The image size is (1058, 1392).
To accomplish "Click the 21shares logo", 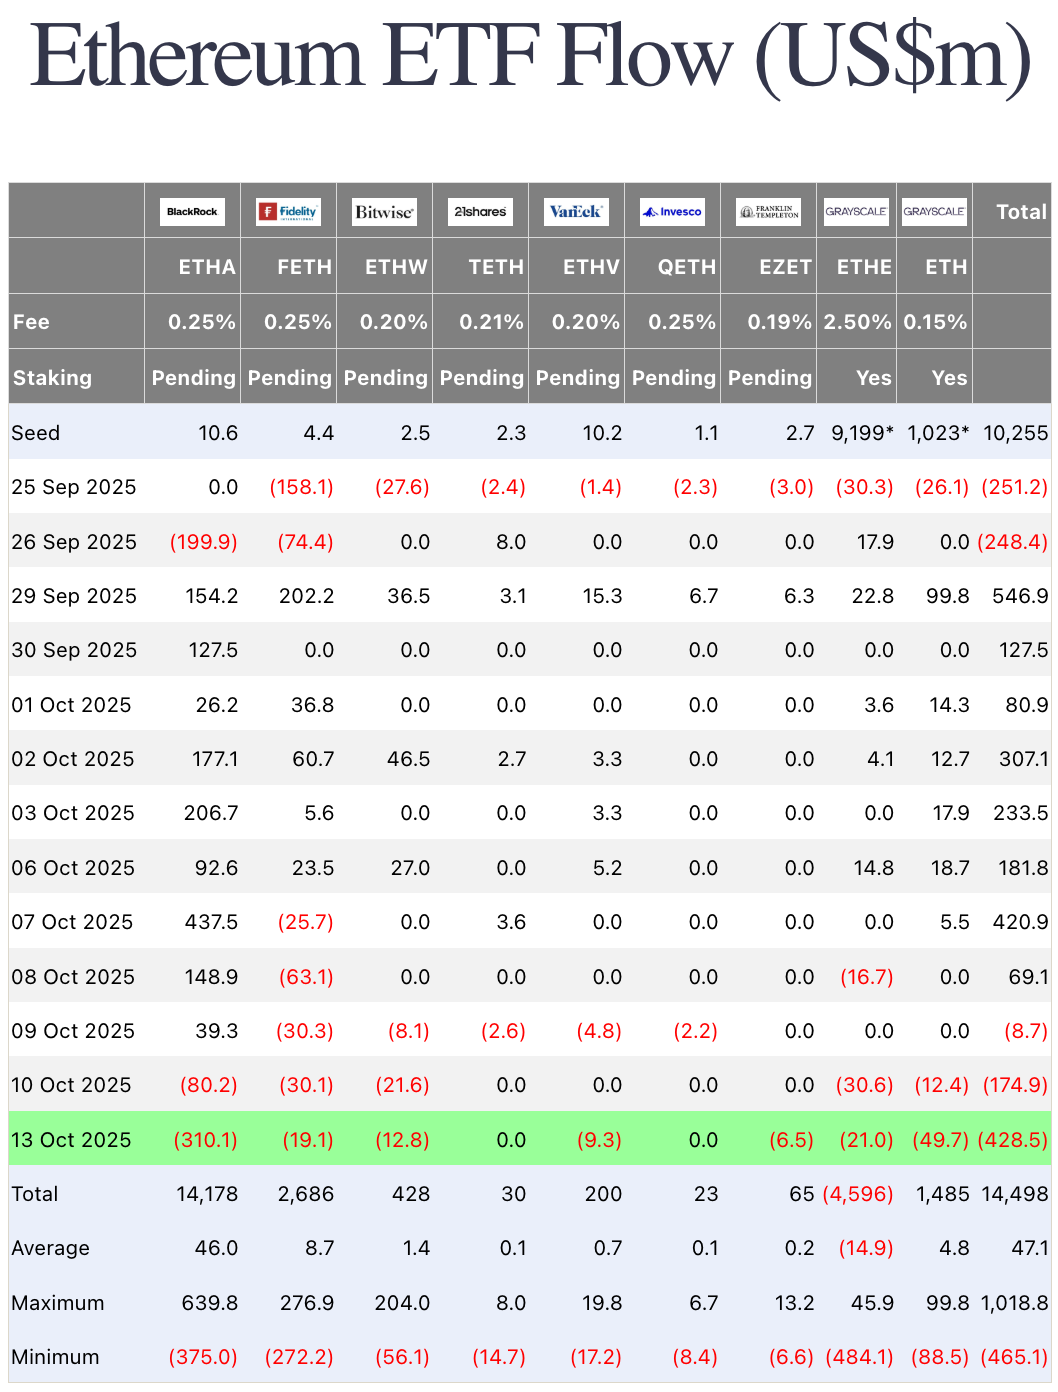I will tap(480, 212).
